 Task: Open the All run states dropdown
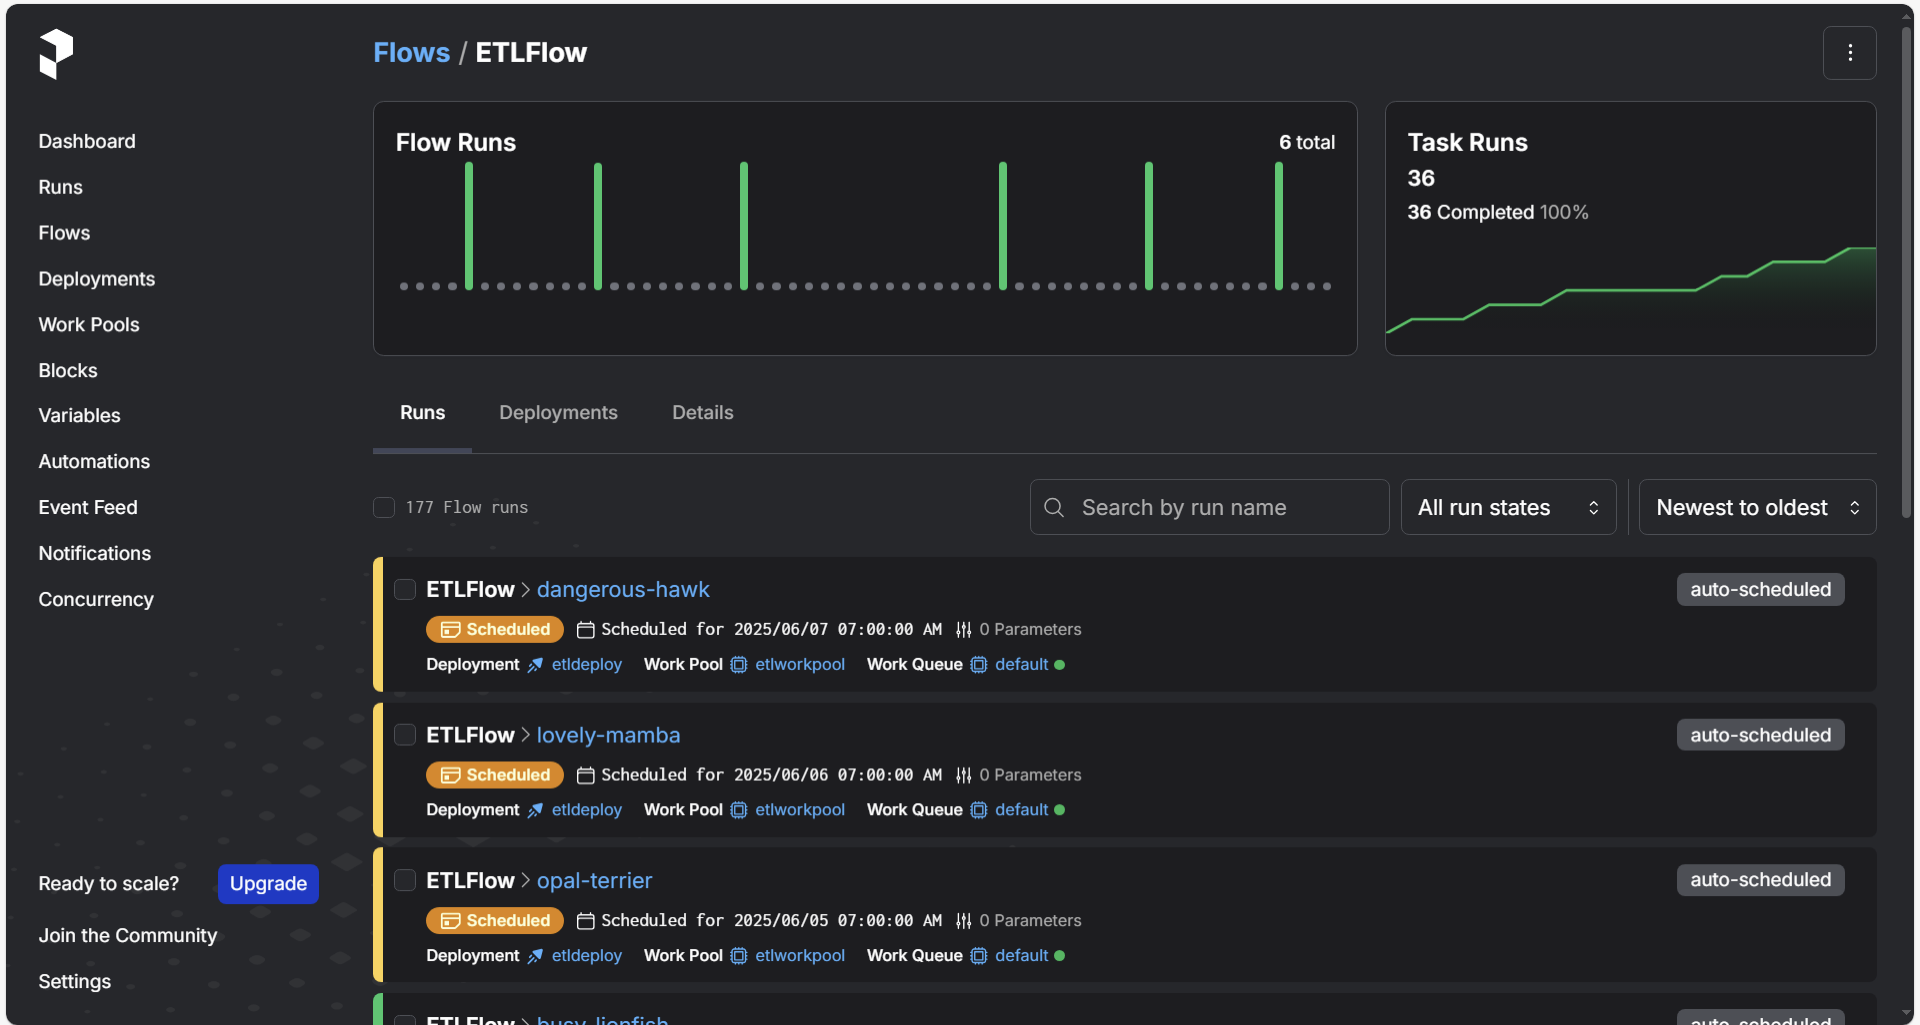click(1507, 508)
